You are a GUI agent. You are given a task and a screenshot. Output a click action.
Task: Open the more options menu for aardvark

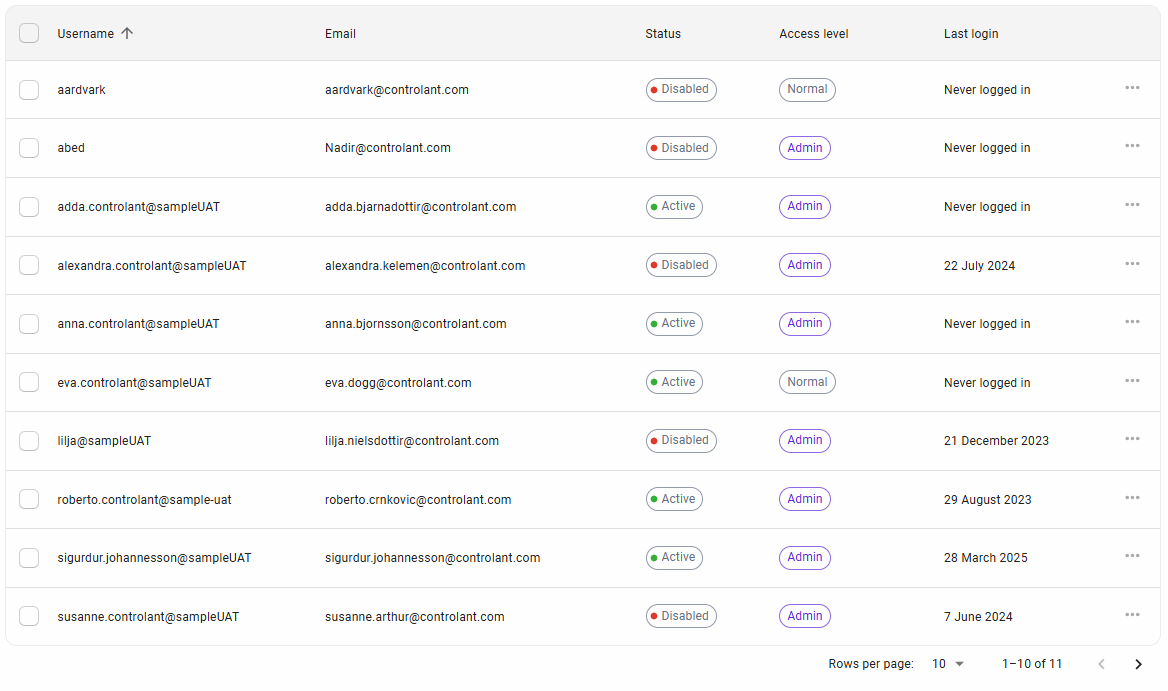pyautogui.click(x=1132, y=88)
